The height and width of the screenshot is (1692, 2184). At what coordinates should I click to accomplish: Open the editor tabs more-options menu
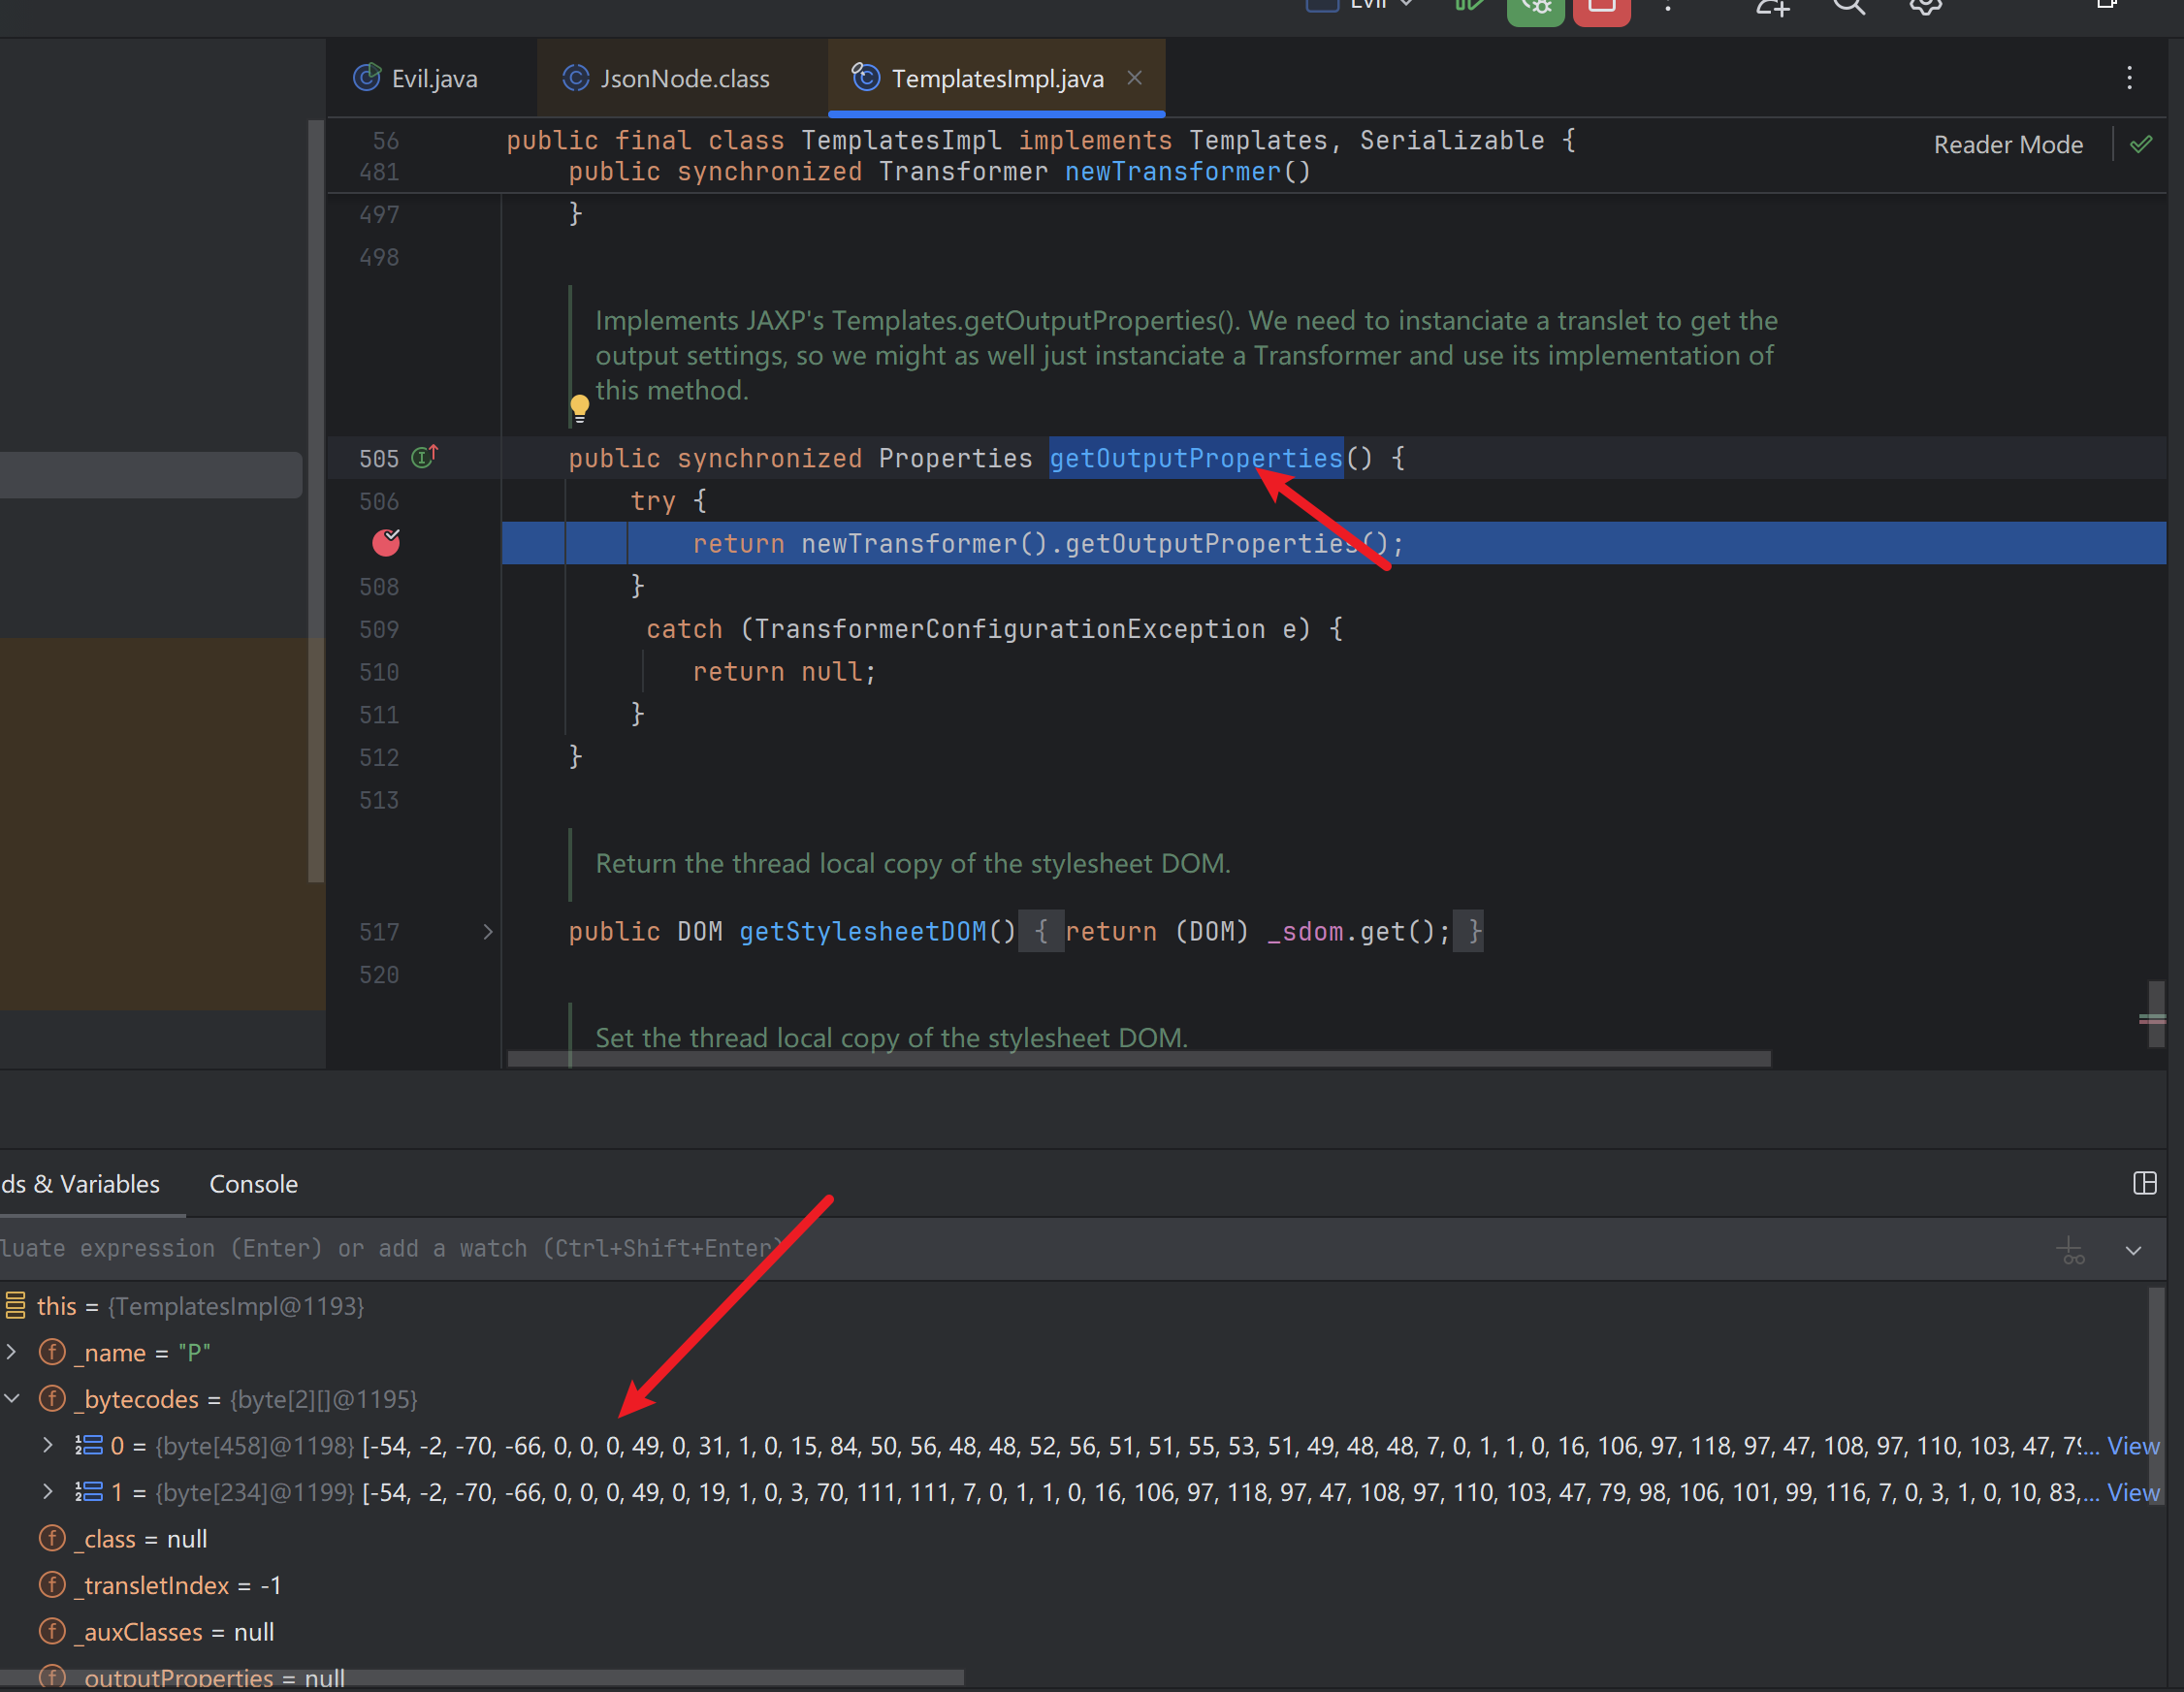pyautogui.click(x=2129, y=78)
